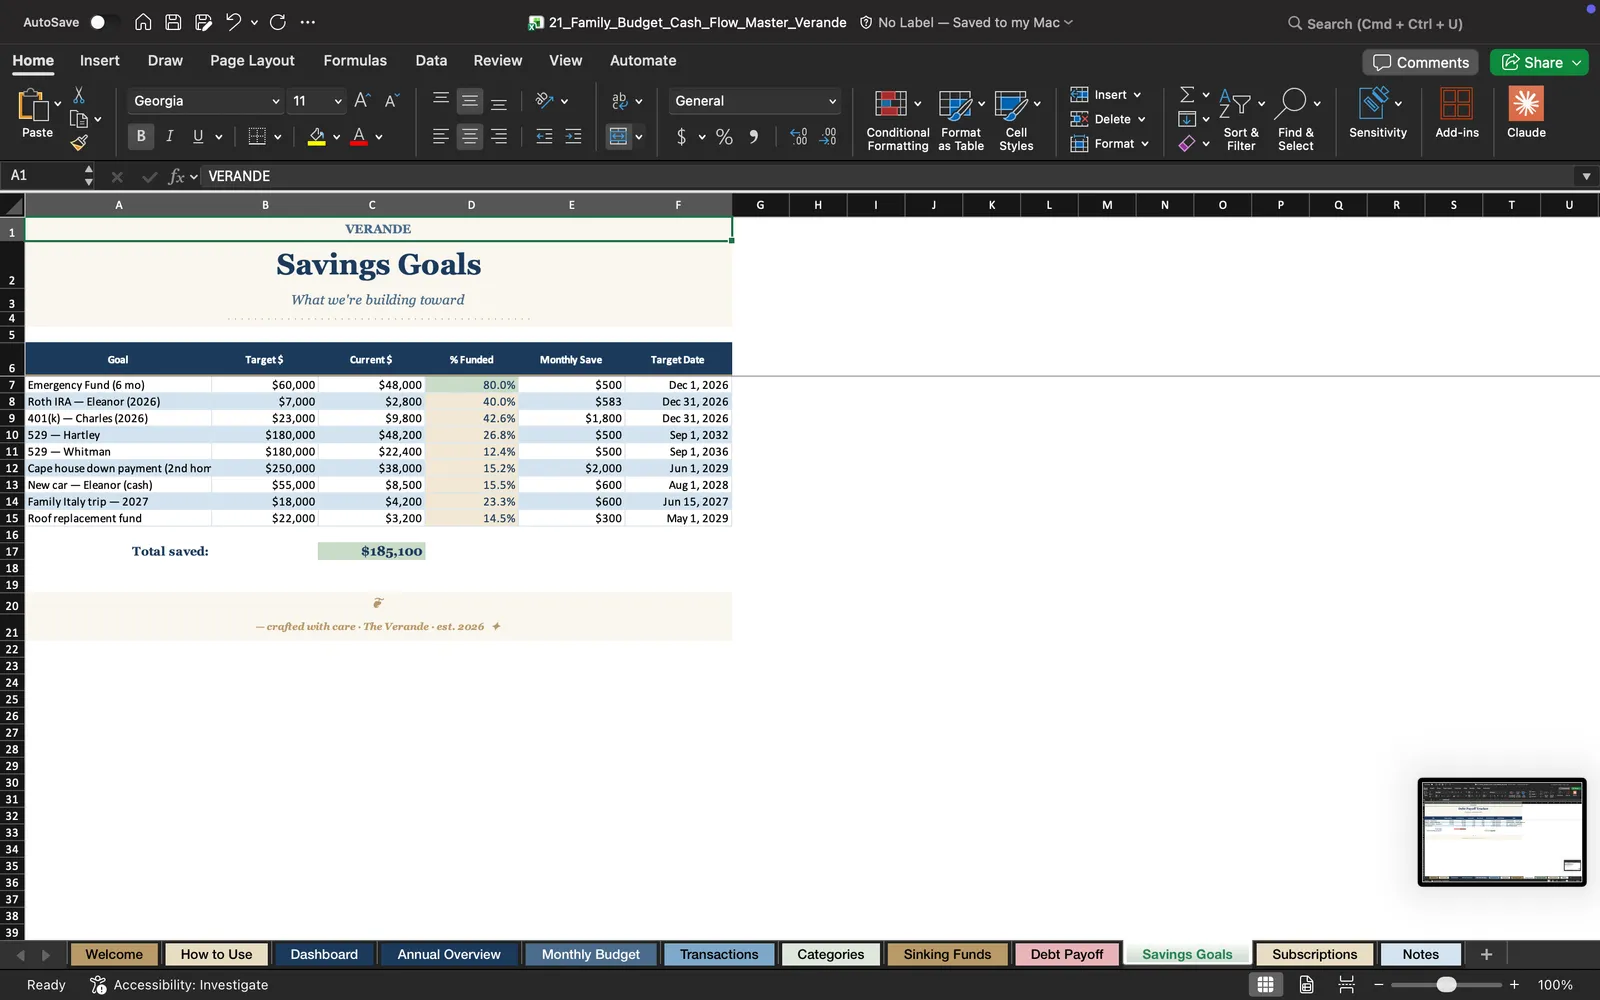The width and height of the screenshot is (1600, 1000).
Task: Click the Redo arrow icon
Action: pos(278,22)
